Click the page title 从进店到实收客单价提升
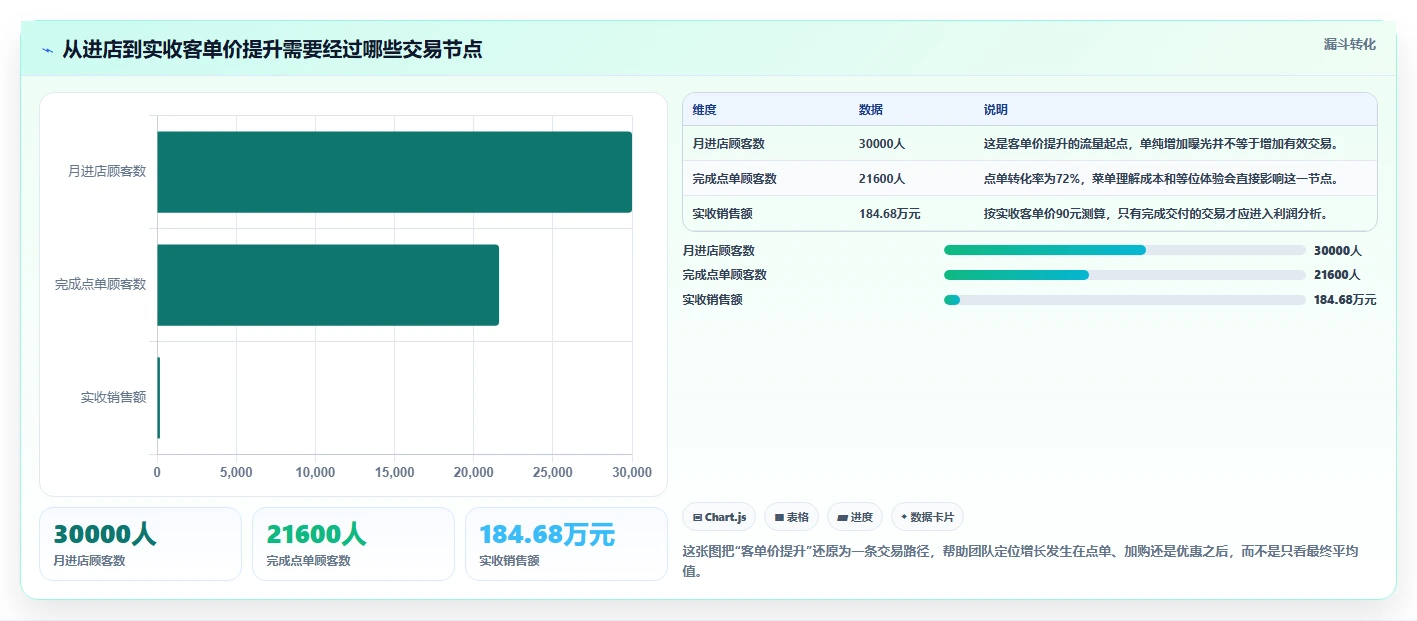Image resolution: width=1417 pixels, height=621 pixels. (272, 49)
